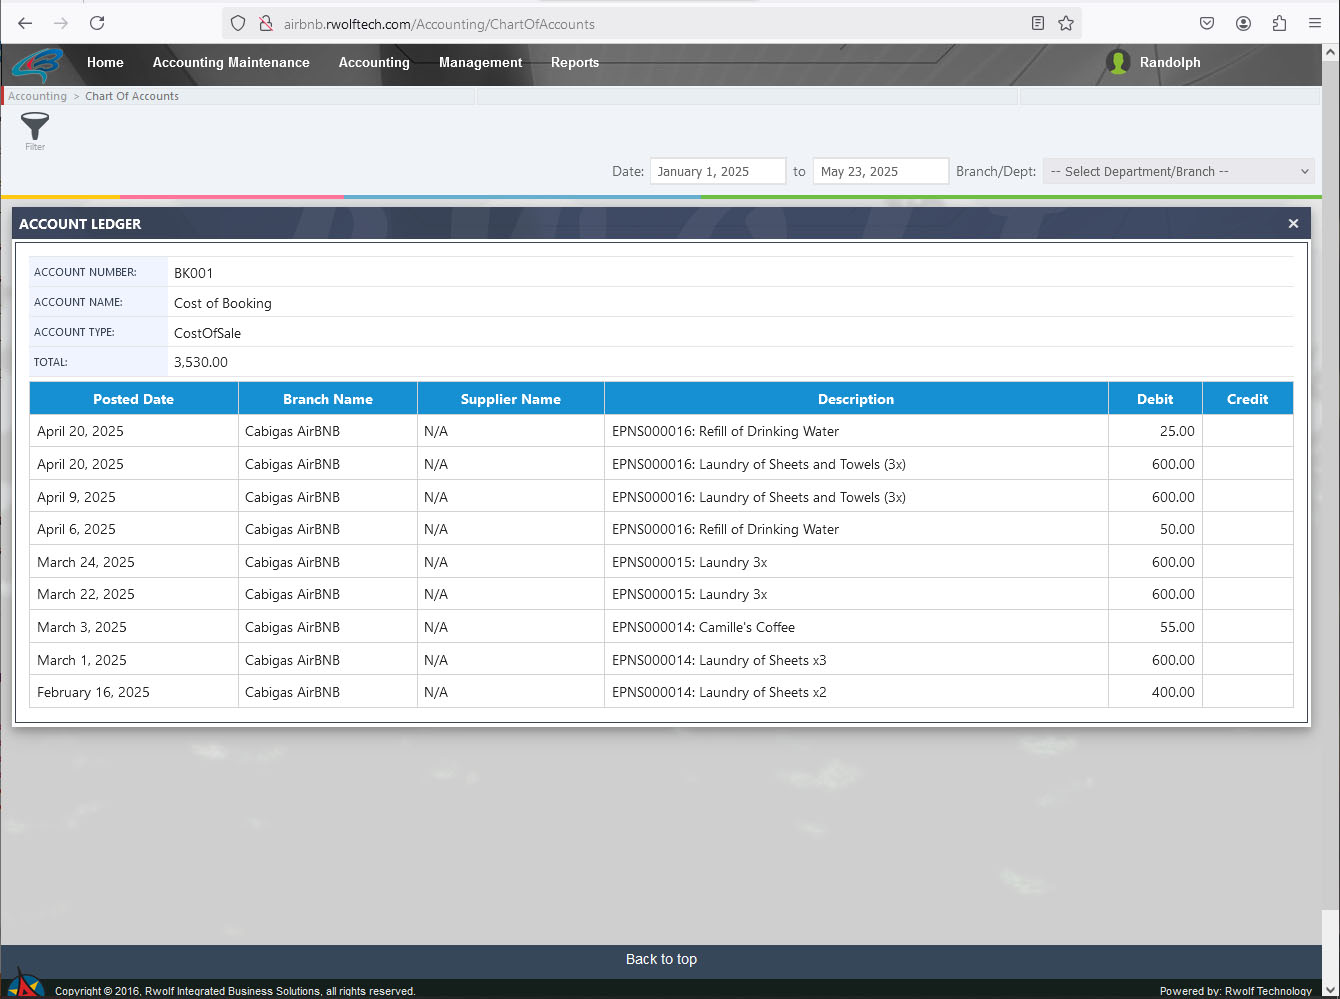1340x999 pixels.
Task: Open the Firefox account profile icon
Action: (x=1243, y=23)
